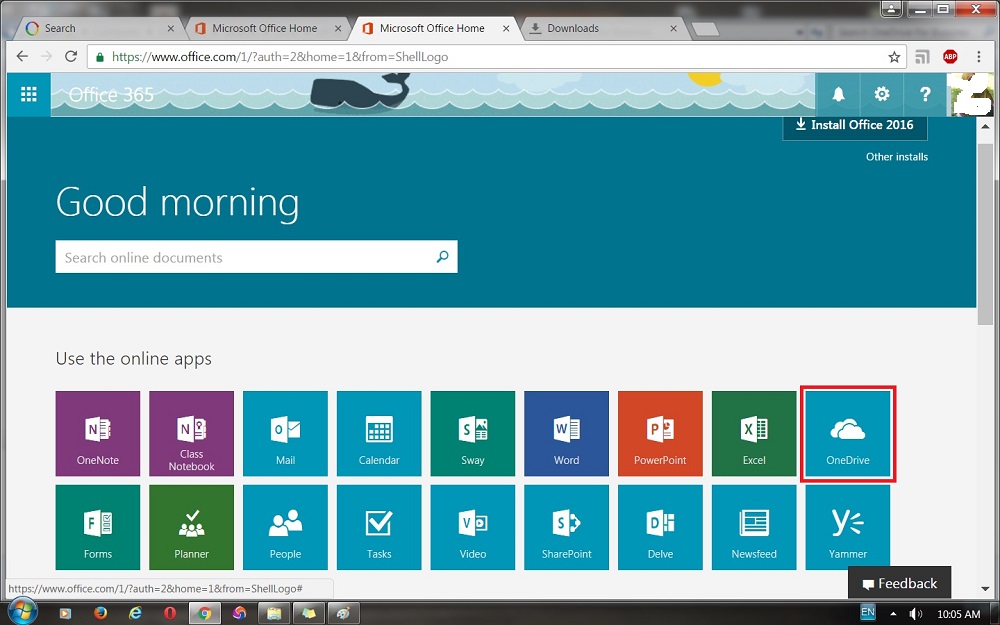Click the Install Office 2016 button
Screen dimensions: 1000x625
(854, 125)
